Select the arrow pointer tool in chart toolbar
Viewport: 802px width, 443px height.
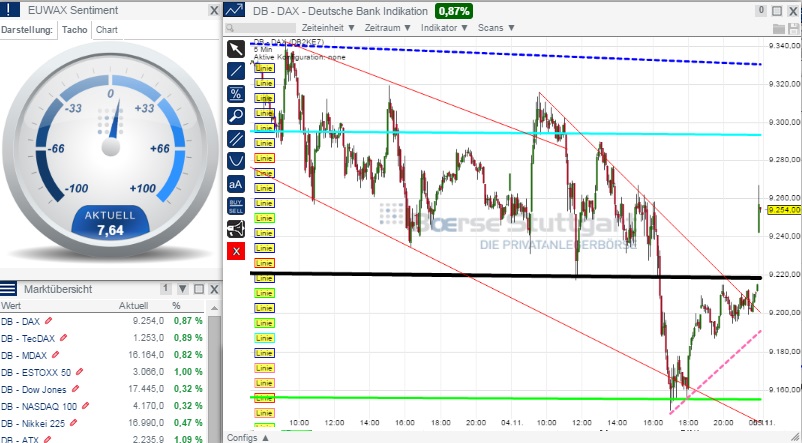point(236,49)
